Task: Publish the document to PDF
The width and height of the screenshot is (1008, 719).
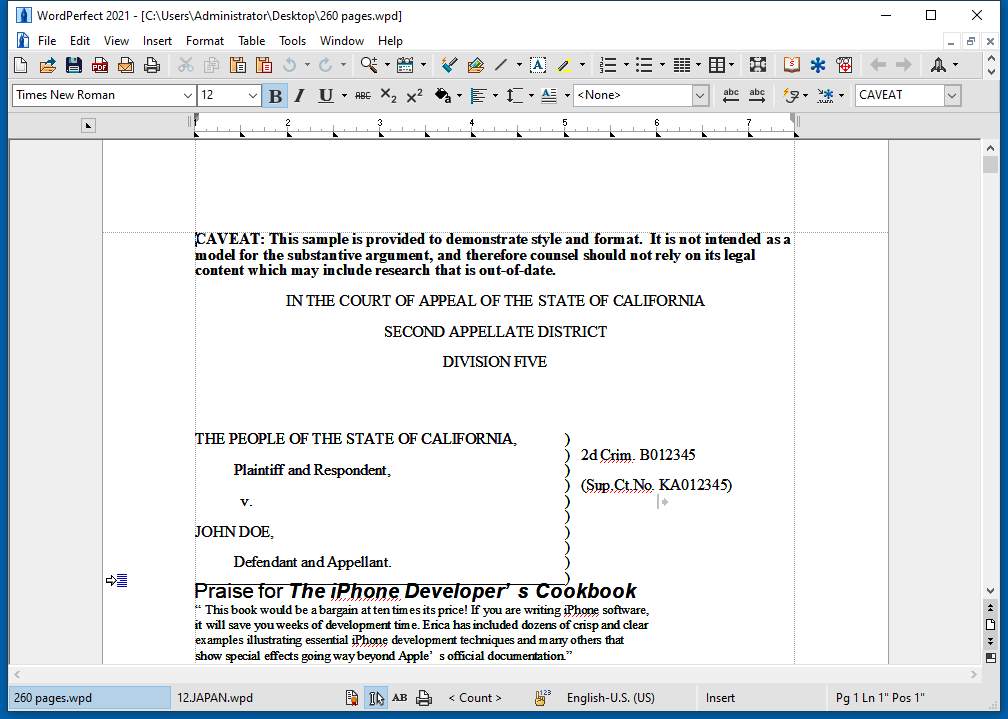Action: (x=100, y=65)
